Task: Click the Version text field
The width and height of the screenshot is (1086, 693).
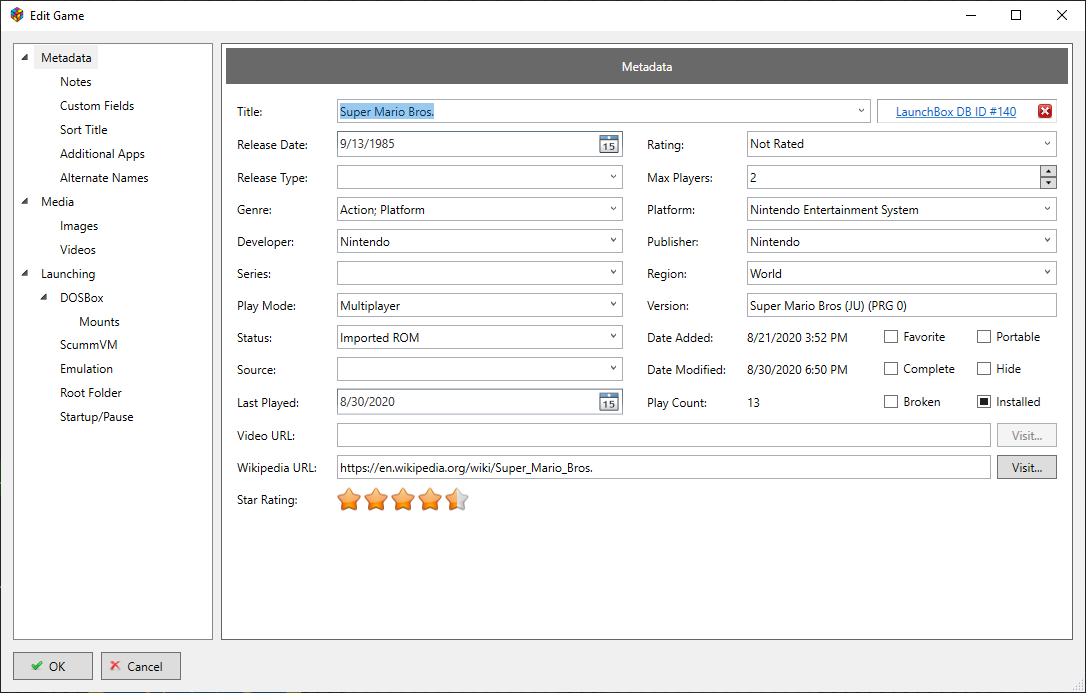Action: coord(901,305)
